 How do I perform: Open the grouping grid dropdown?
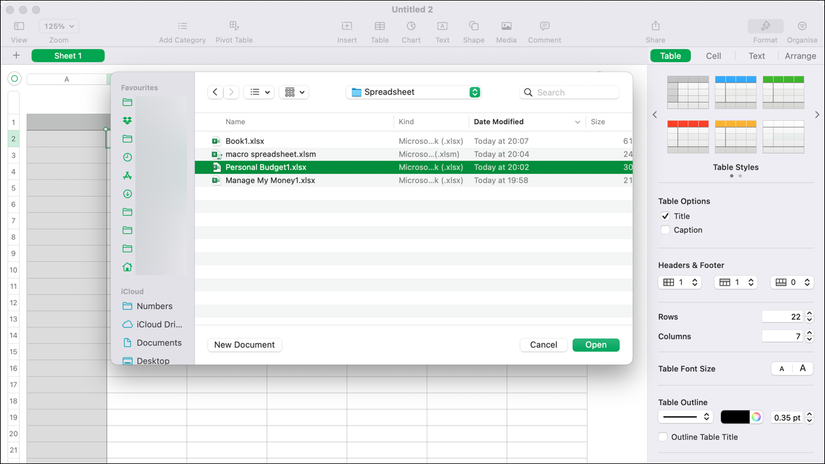[294, 92]
